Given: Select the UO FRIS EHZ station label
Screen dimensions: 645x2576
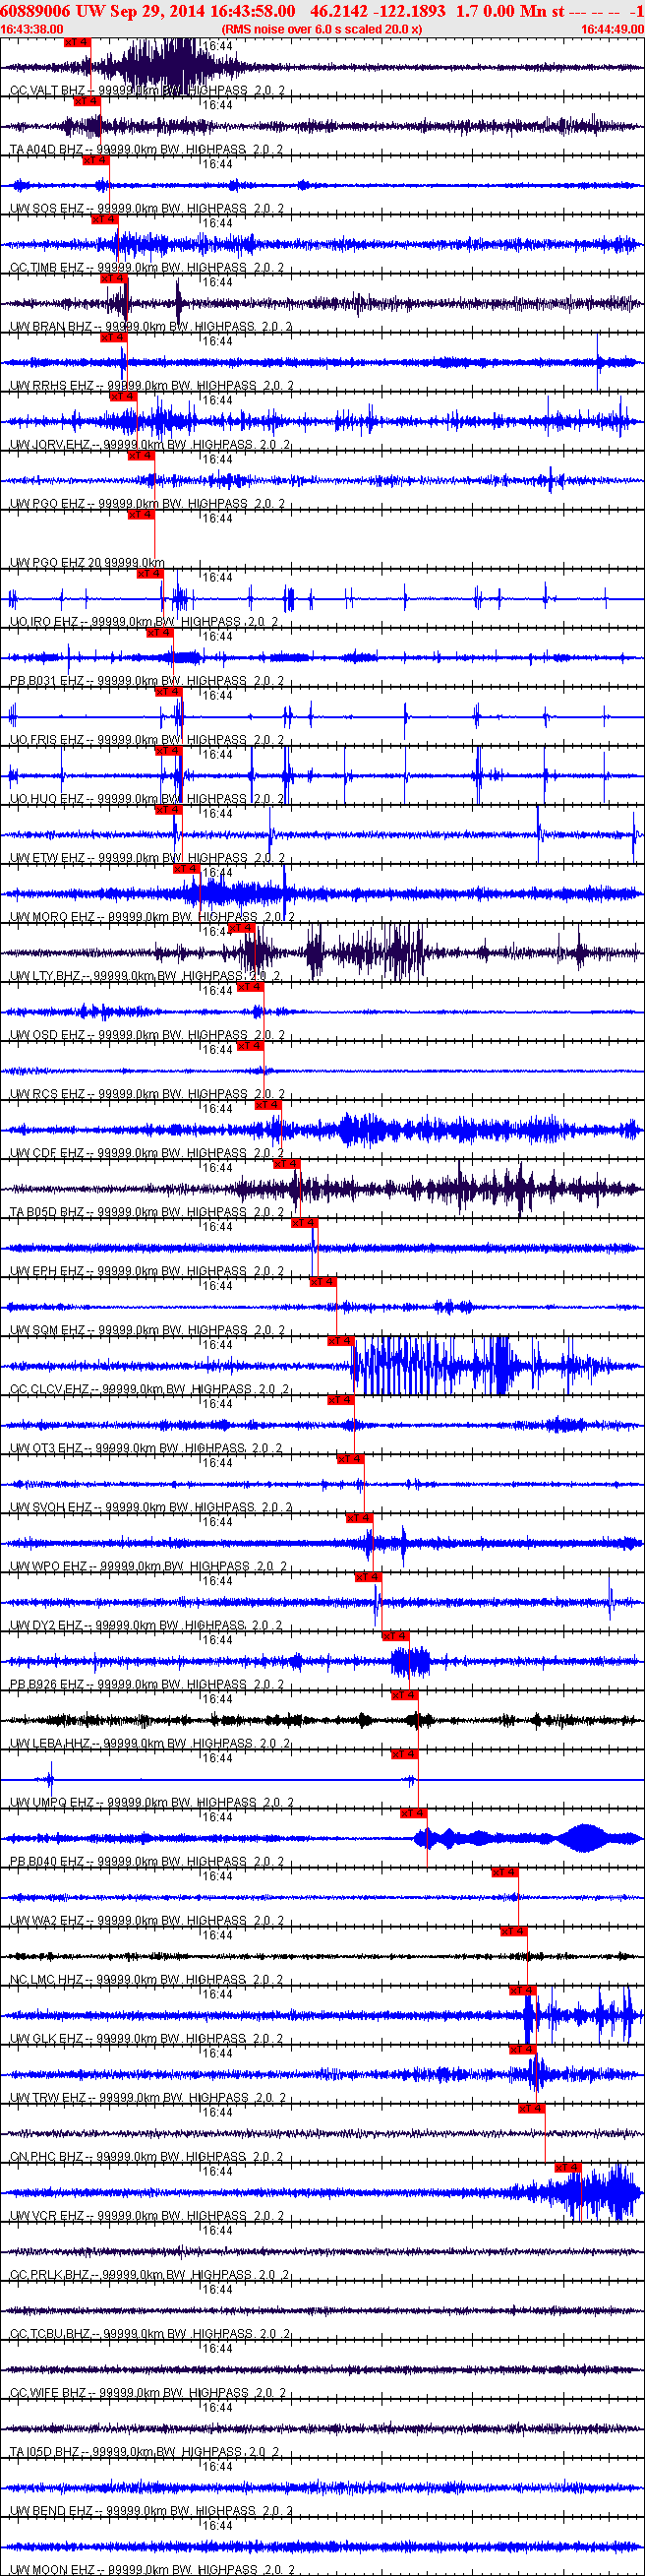Looking at the screenshot, I should (x=147, y=740).
